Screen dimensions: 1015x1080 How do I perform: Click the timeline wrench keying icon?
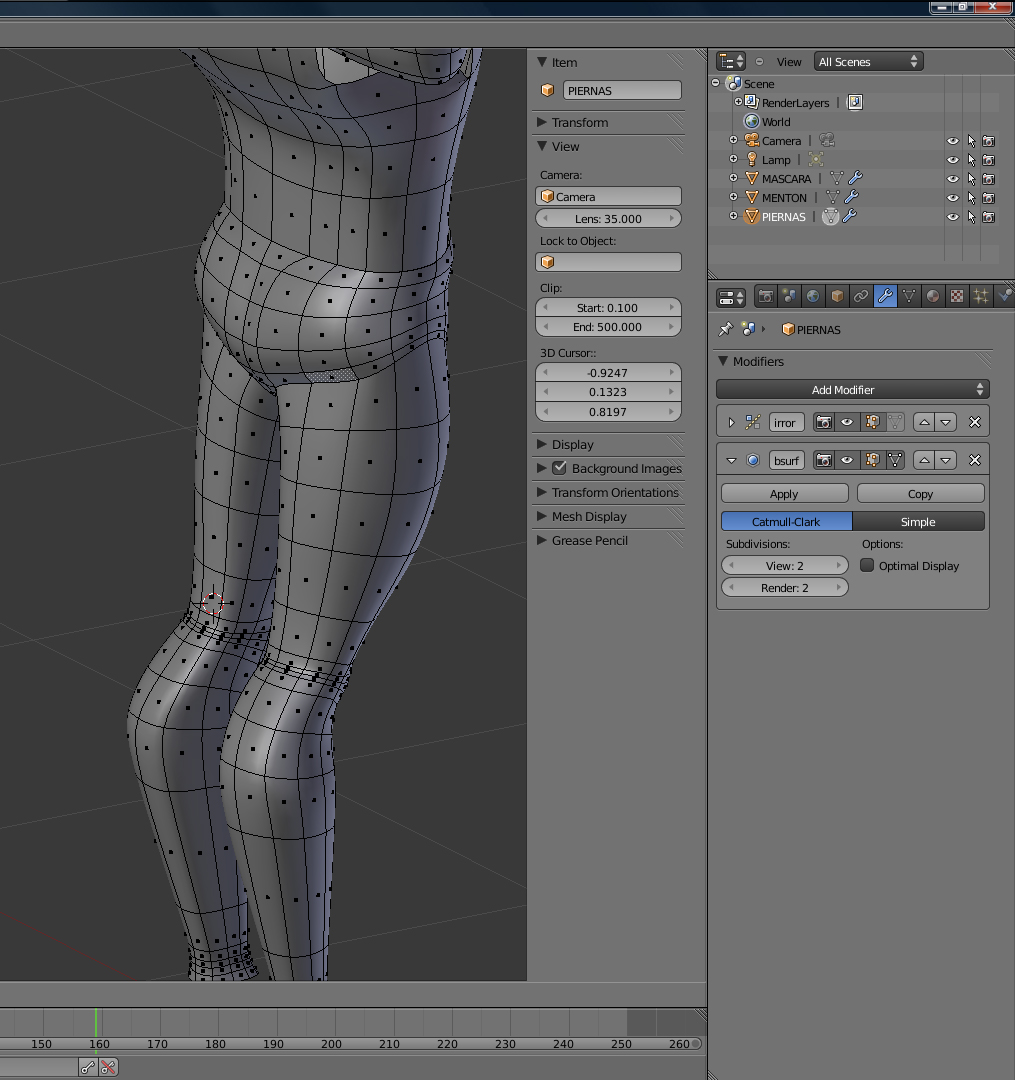coord(87,1067)
